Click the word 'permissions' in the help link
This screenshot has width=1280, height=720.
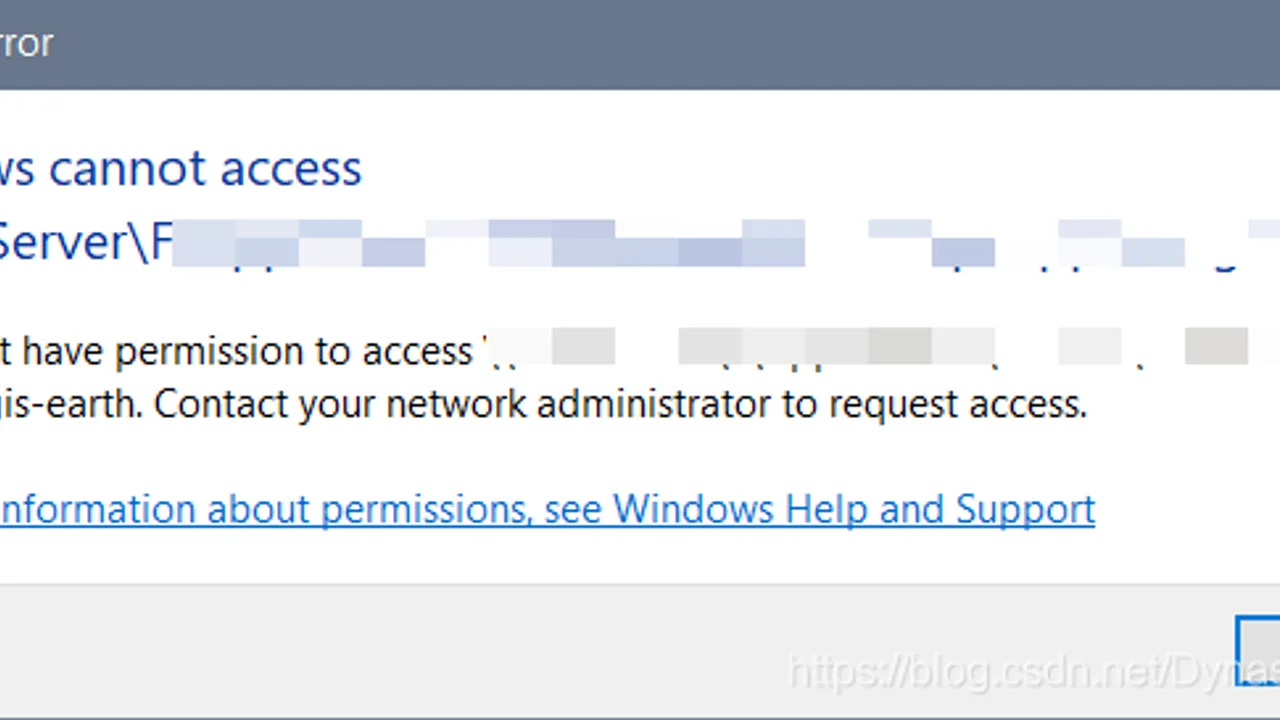tap(424, 510)
